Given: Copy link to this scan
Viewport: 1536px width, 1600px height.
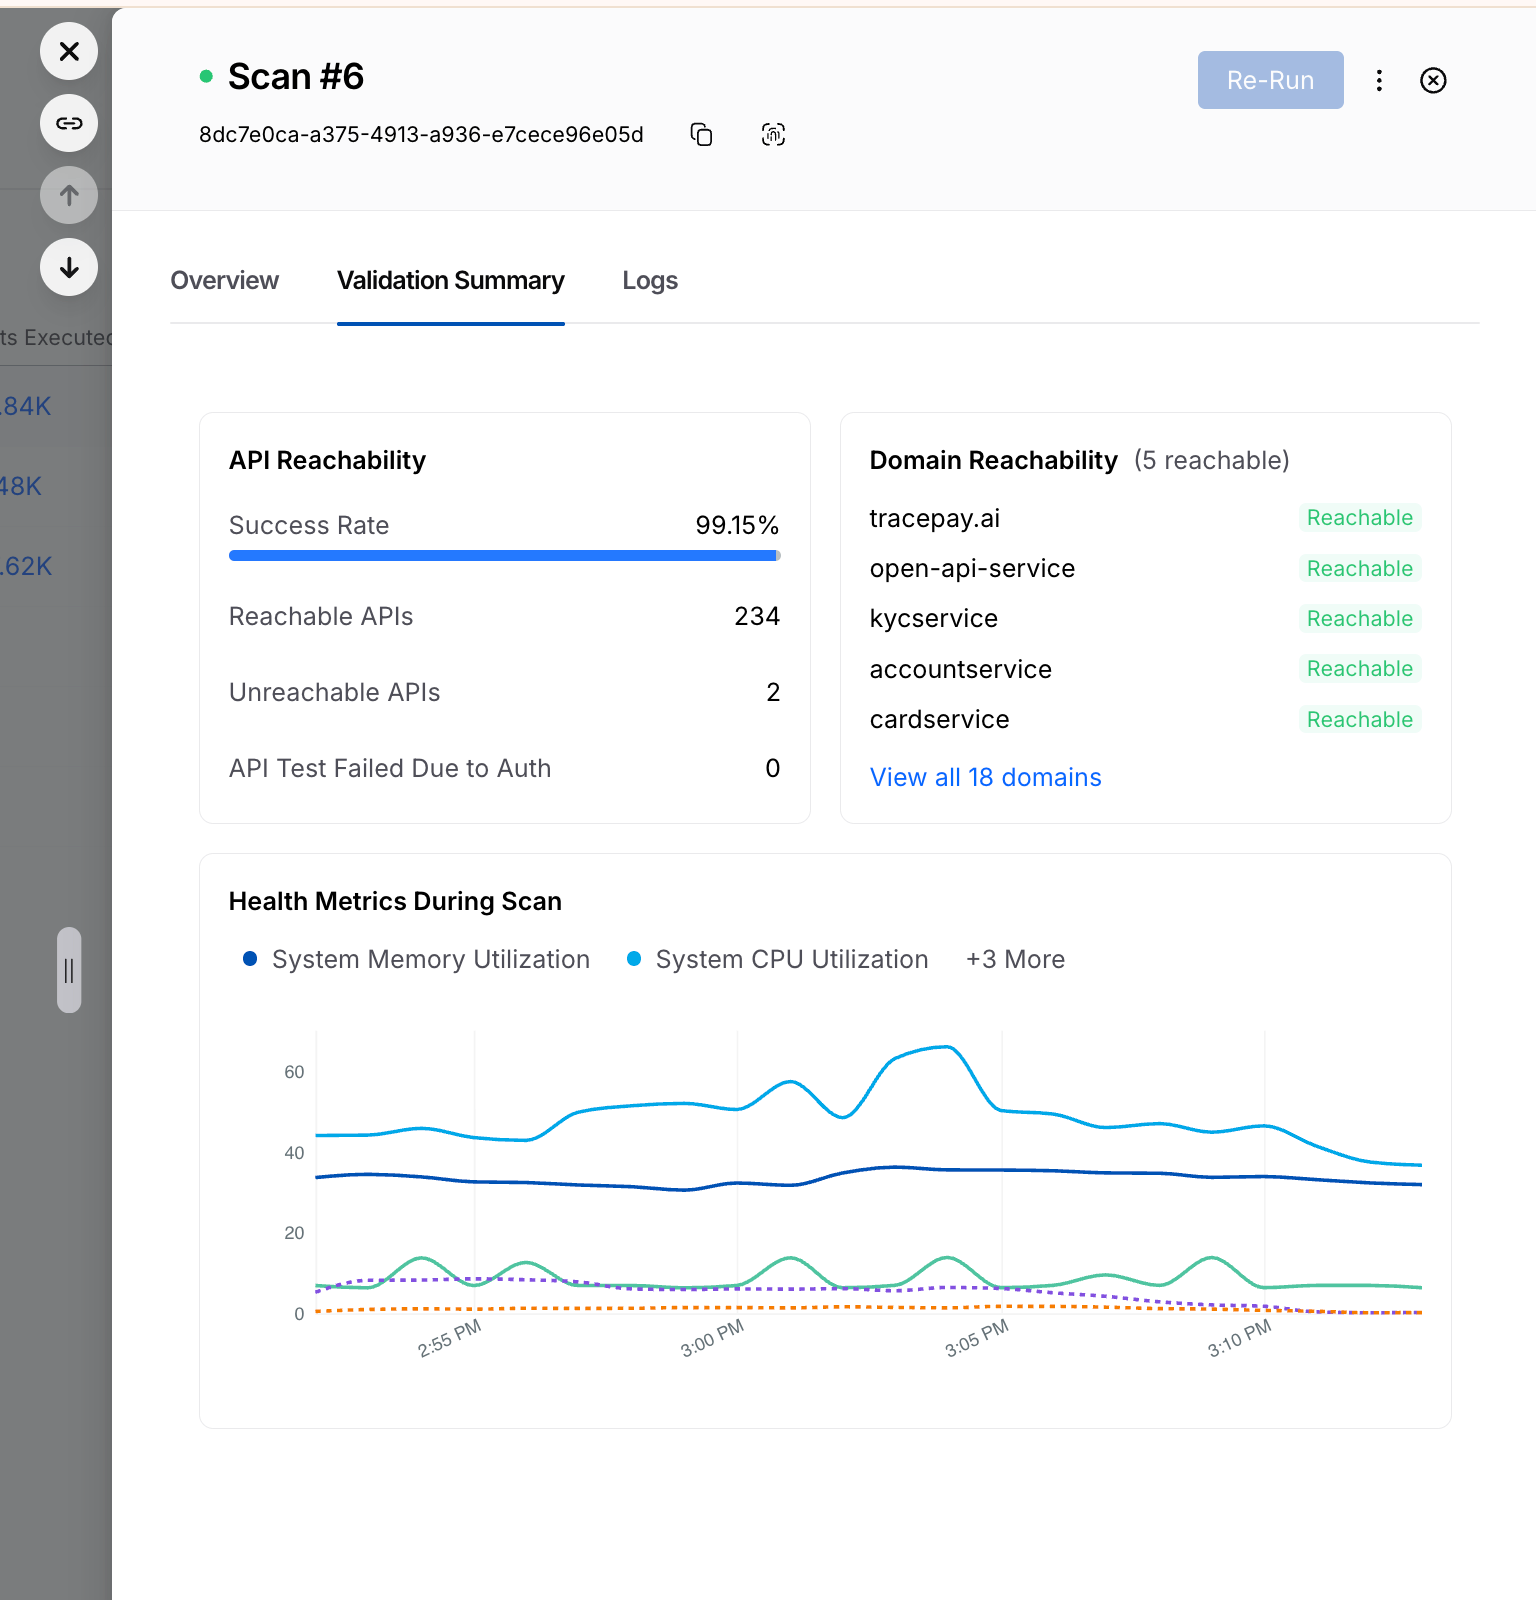Looking at the screenshot, I should pos(69,123).
